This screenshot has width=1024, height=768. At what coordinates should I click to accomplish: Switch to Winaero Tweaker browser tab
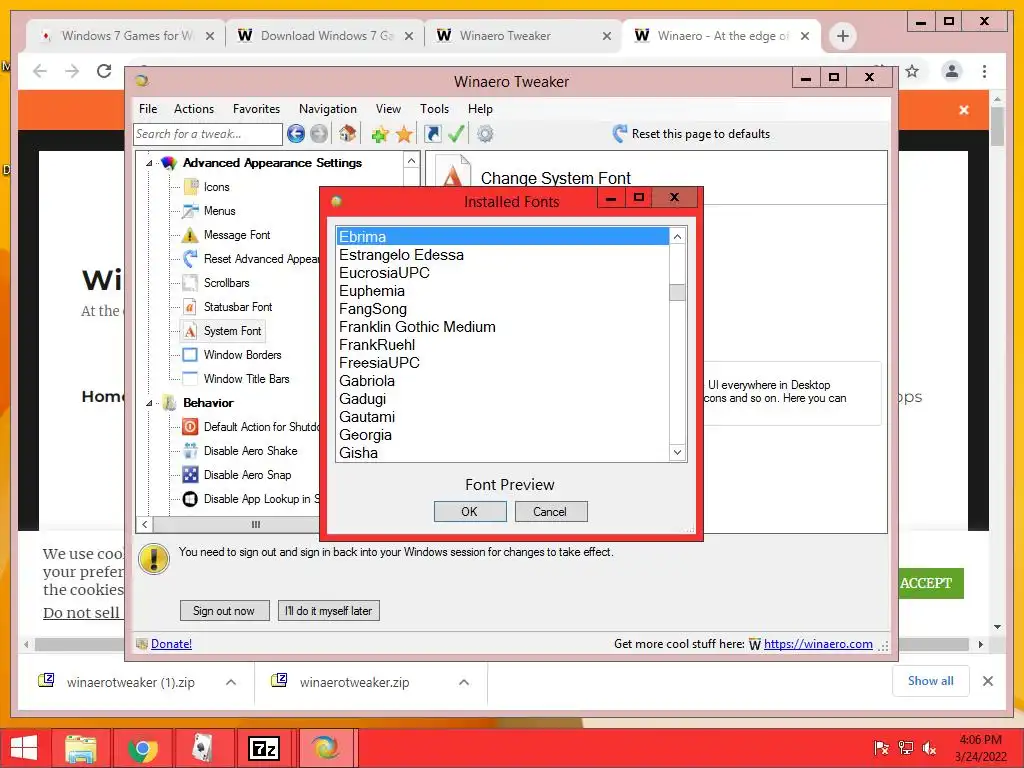click(x=522, y=36)
